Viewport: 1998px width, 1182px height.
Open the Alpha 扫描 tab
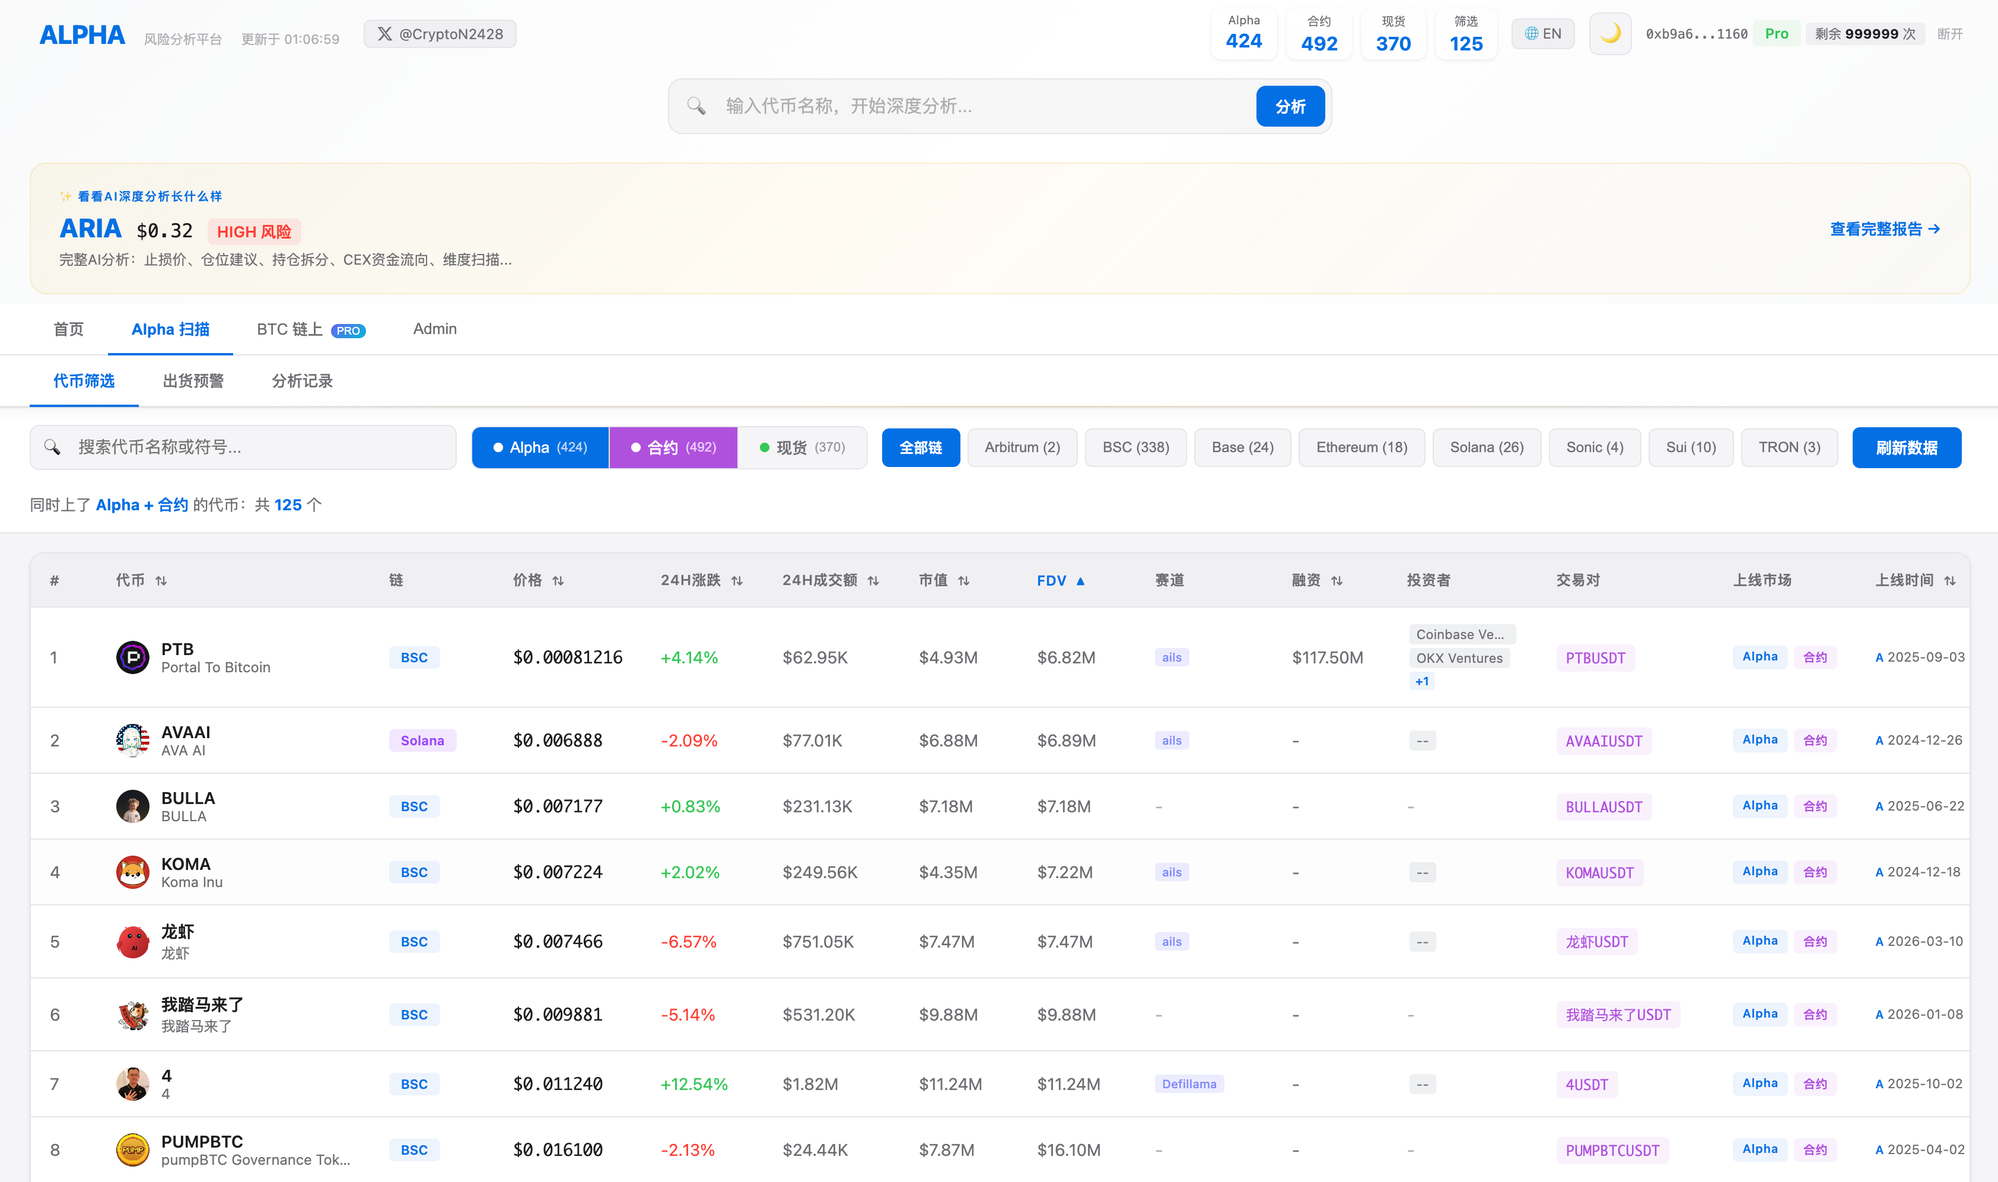[x=170, y=329]
